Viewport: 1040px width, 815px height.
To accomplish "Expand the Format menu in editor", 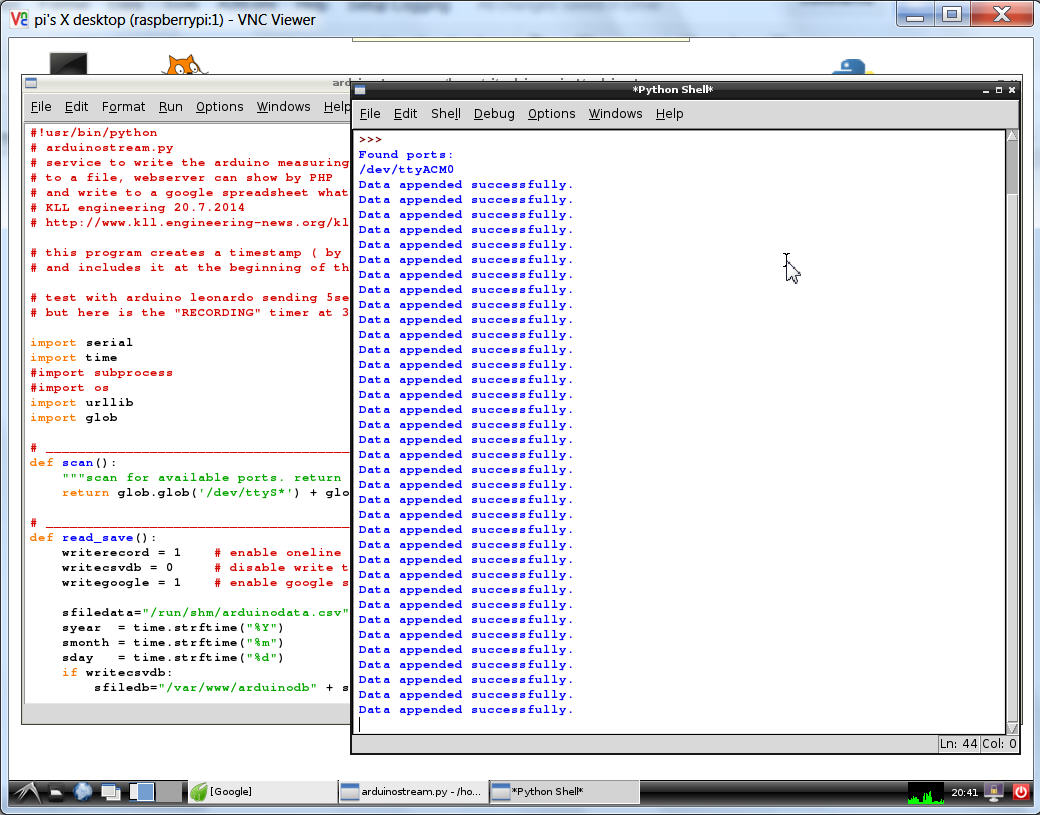I will (123, 107).
